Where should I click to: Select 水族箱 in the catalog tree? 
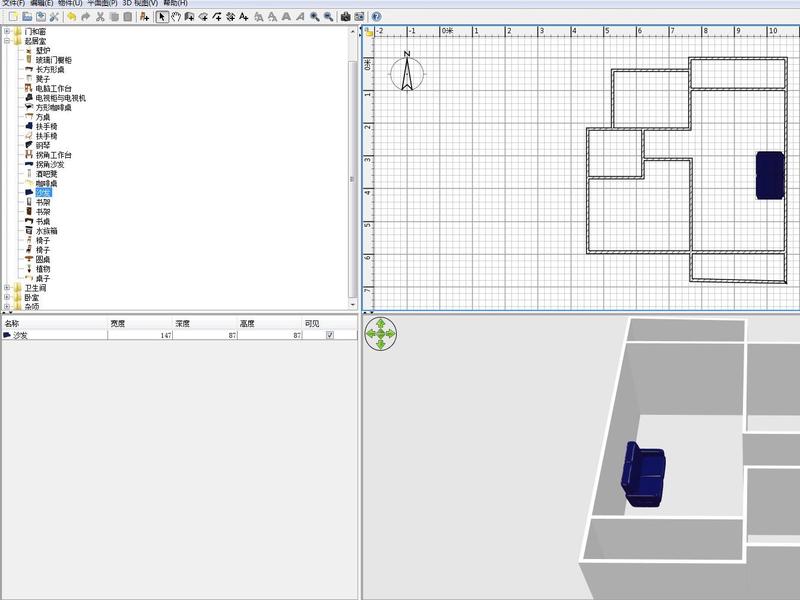pos(46,231)
